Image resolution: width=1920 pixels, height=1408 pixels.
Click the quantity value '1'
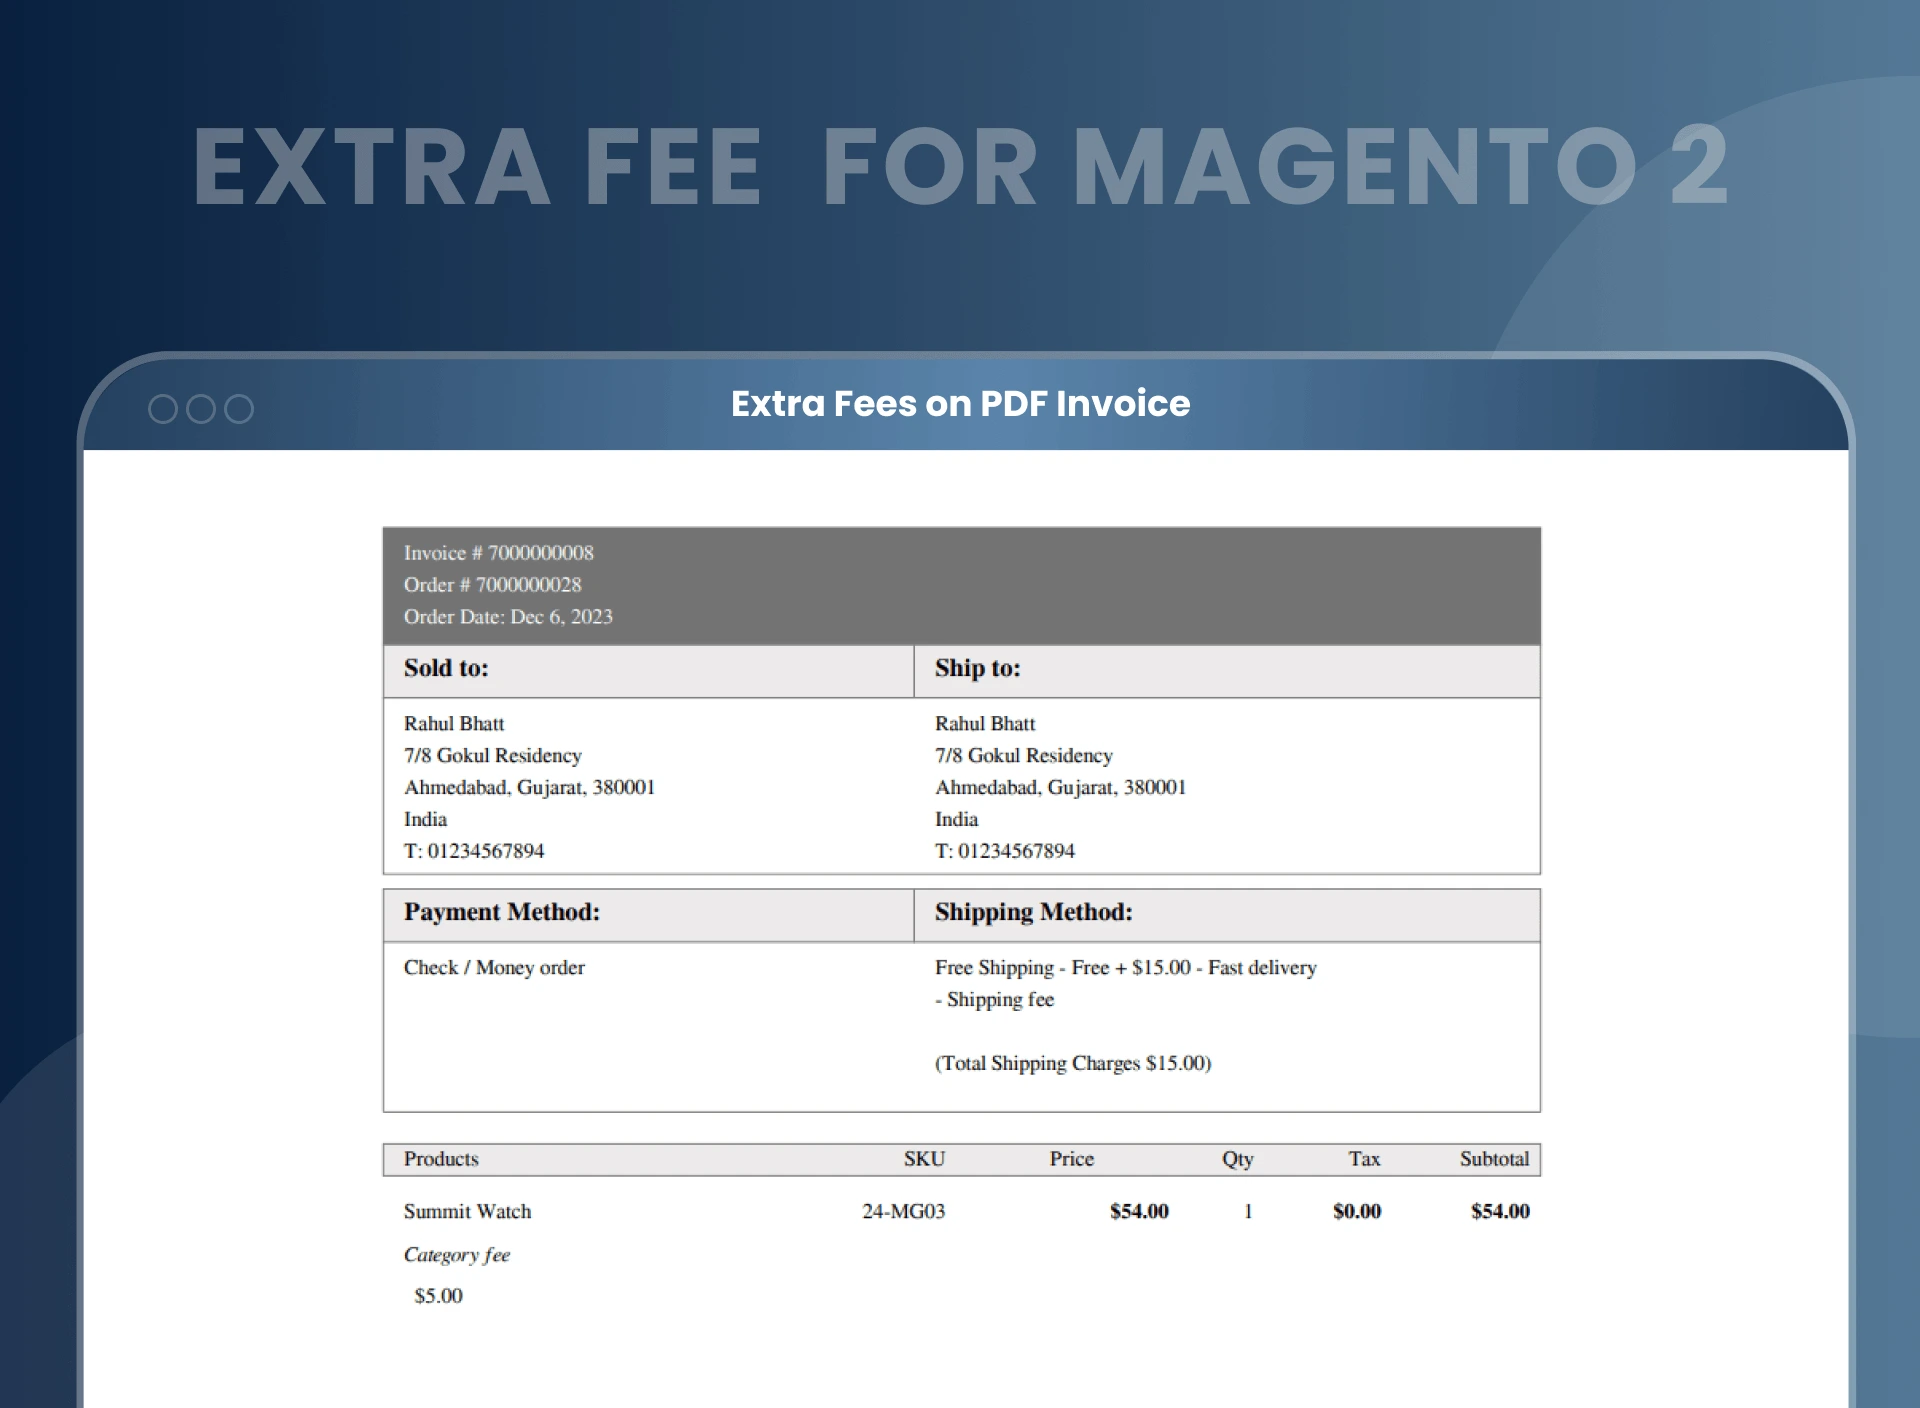[1248, 1211]
